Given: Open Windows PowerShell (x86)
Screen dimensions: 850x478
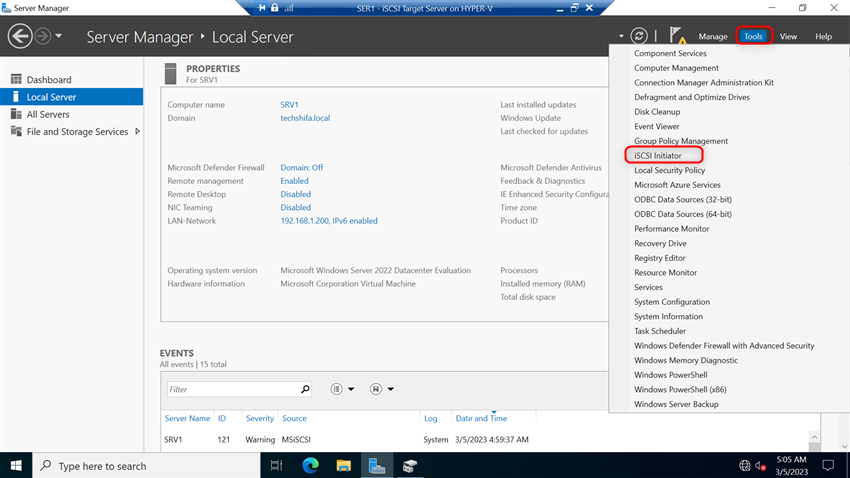Looking at the screenshot, I should tap(680, 390).
